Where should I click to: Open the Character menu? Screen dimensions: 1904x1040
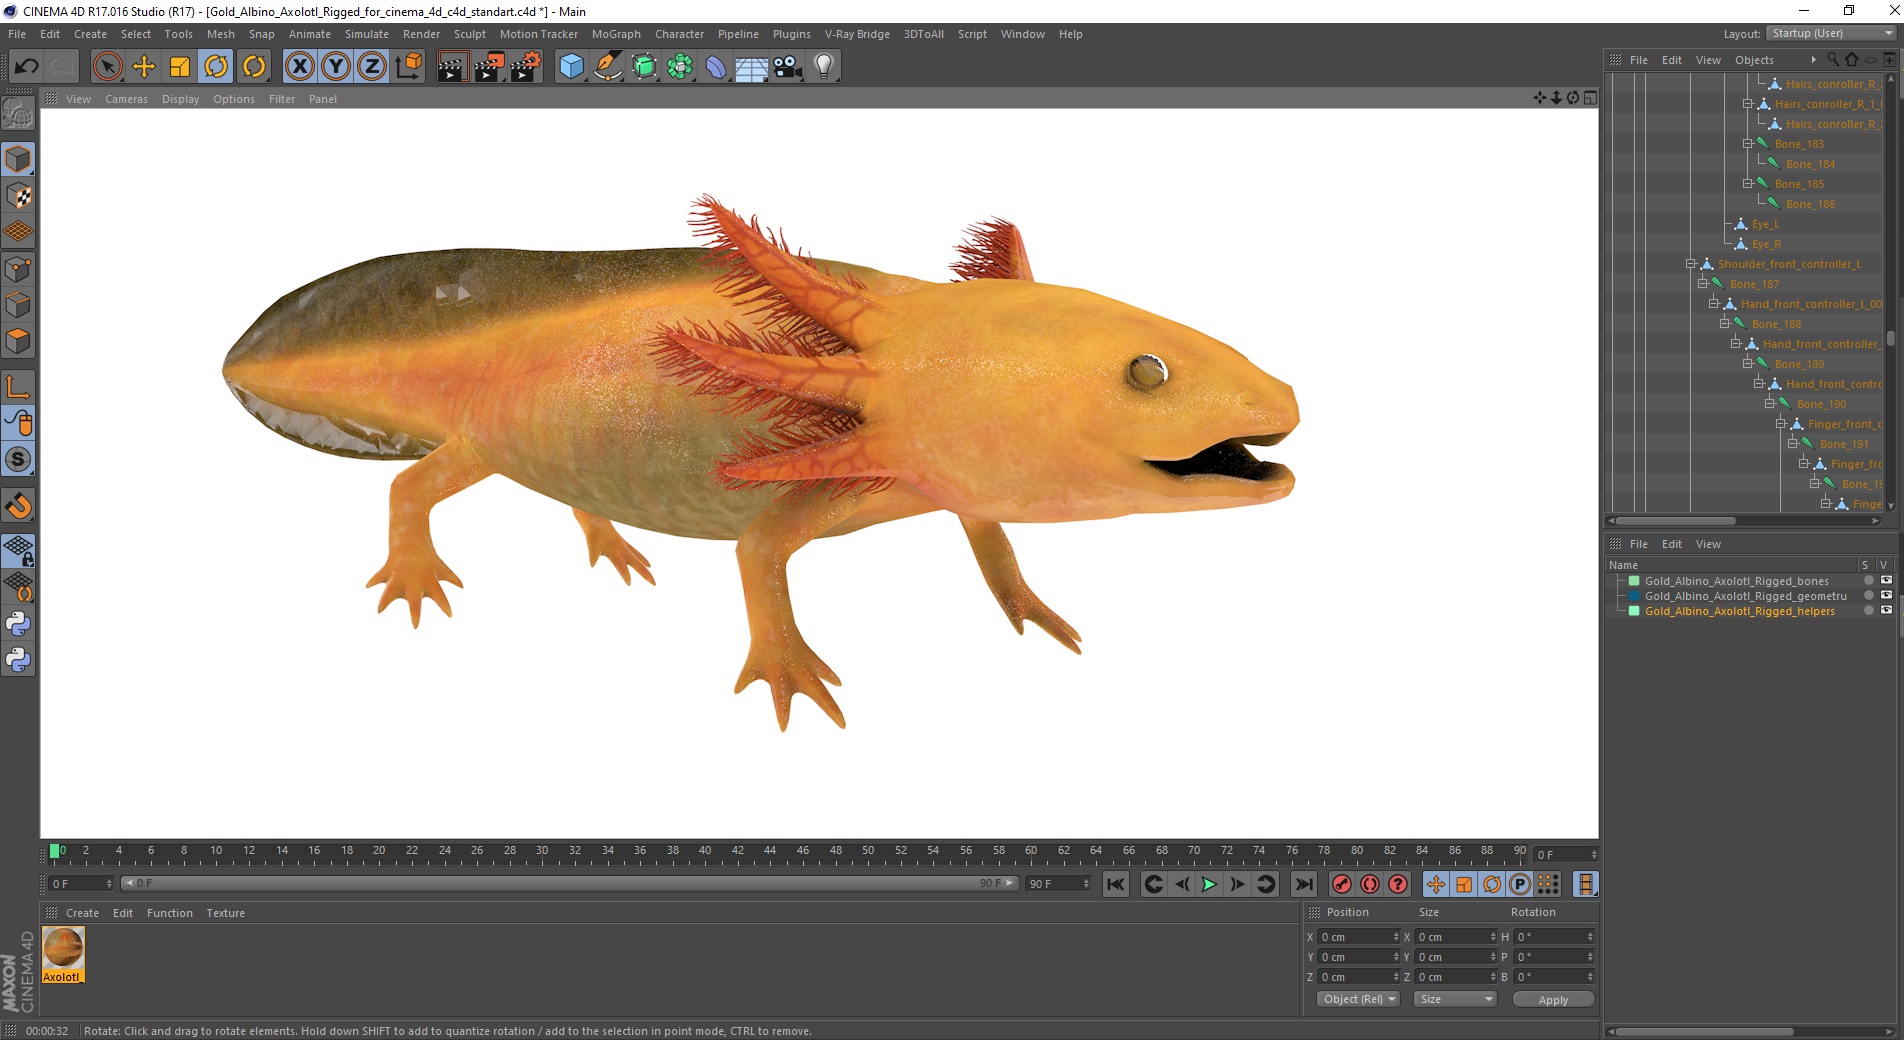point(679,34)
